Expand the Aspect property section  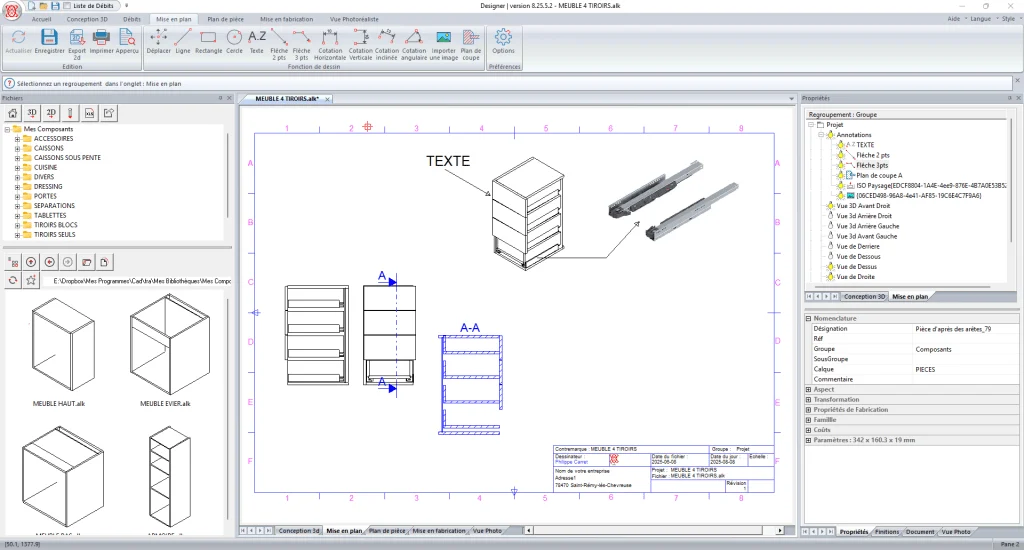(808, 389)
